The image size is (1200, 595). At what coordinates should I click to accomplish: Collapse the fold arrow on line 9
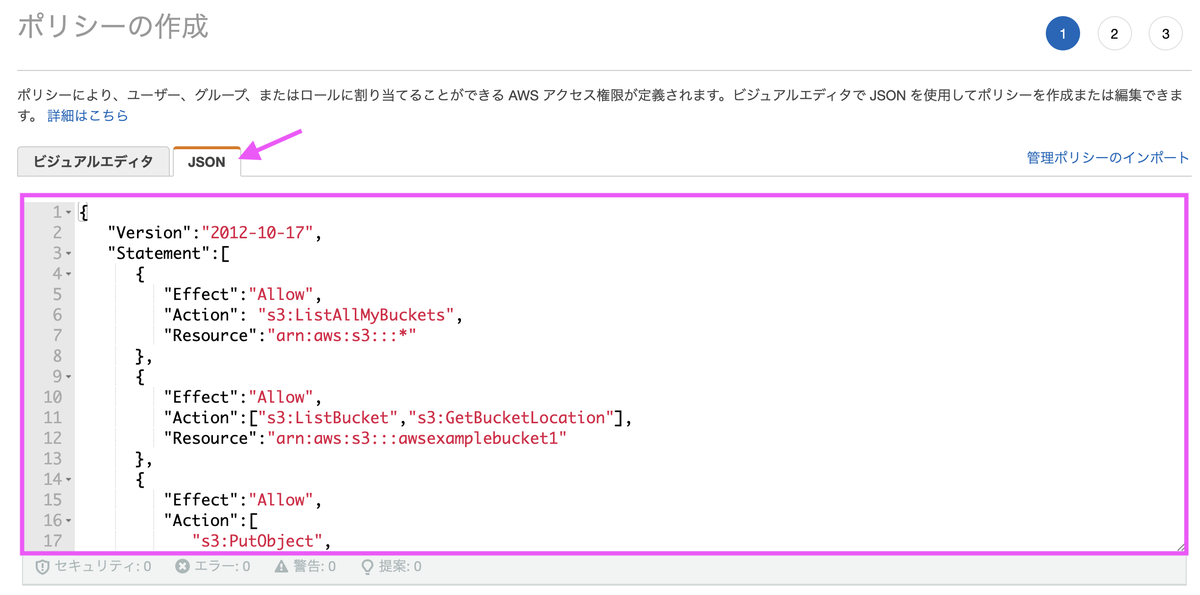[x=68, y=376]
